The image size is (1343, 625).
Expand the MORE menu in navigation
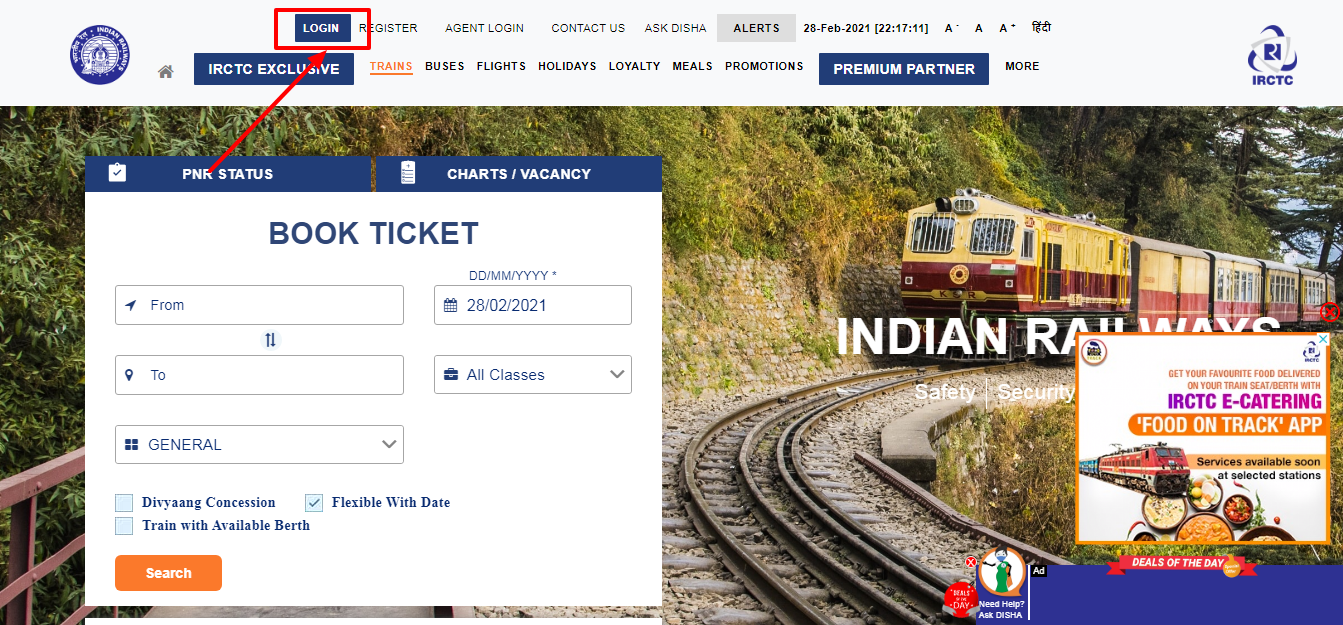click(1022, 66)
